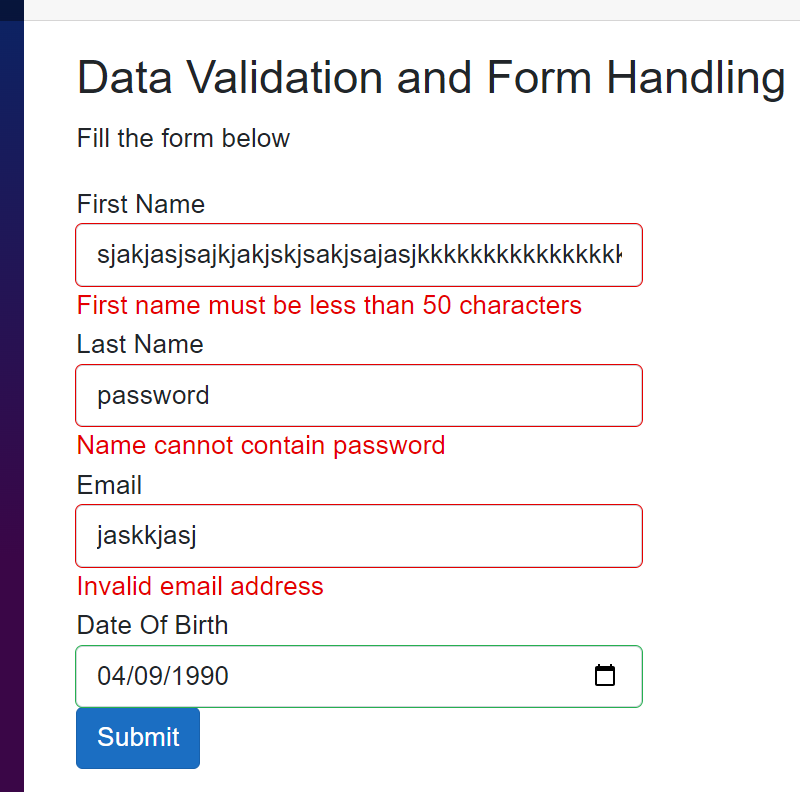The image size is (800, 792).
Task: Click the Data Validation and Form Handling heading
Action: coord(431,78)
